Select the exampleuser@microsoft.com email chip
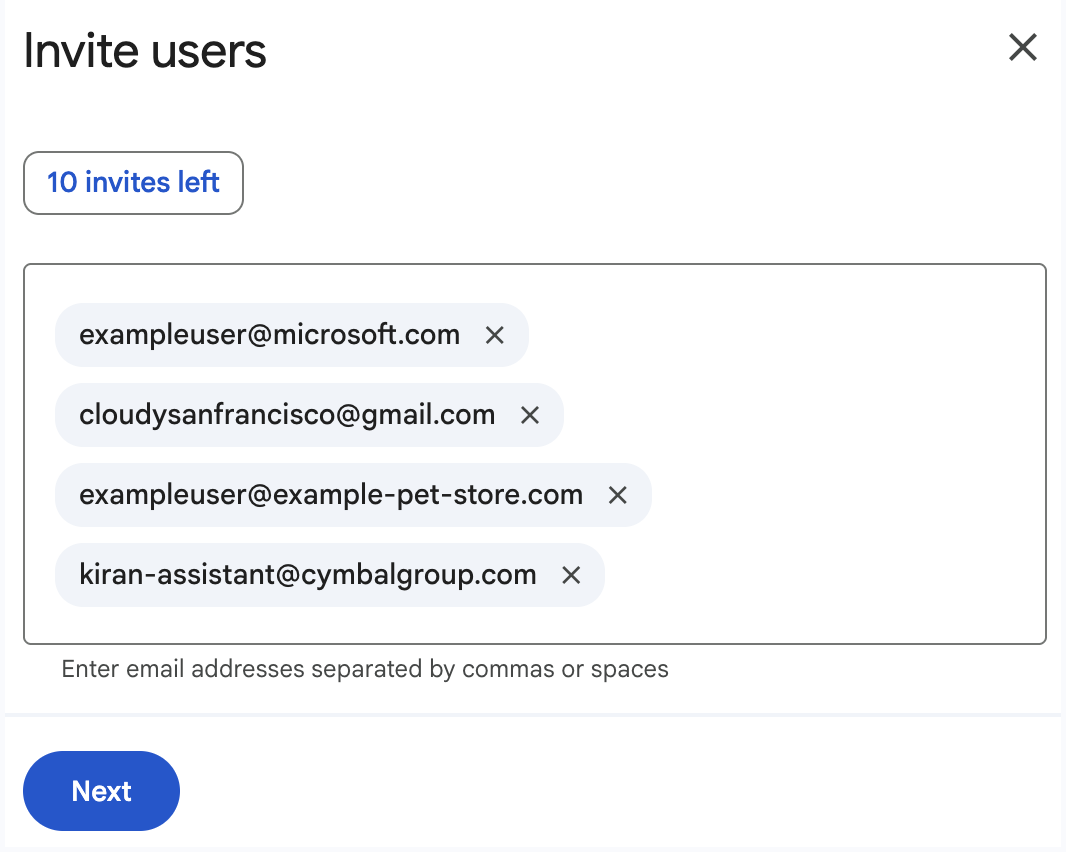Viewport: 1066px width, 852px height. point(269,335)
